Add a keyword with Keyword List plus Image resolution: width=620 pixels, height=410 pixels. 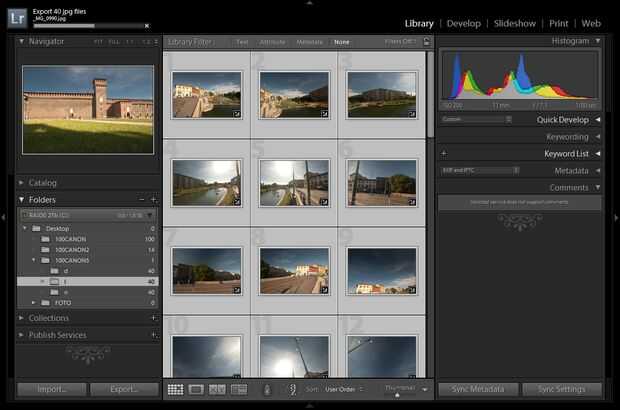[x=444, y=154]
